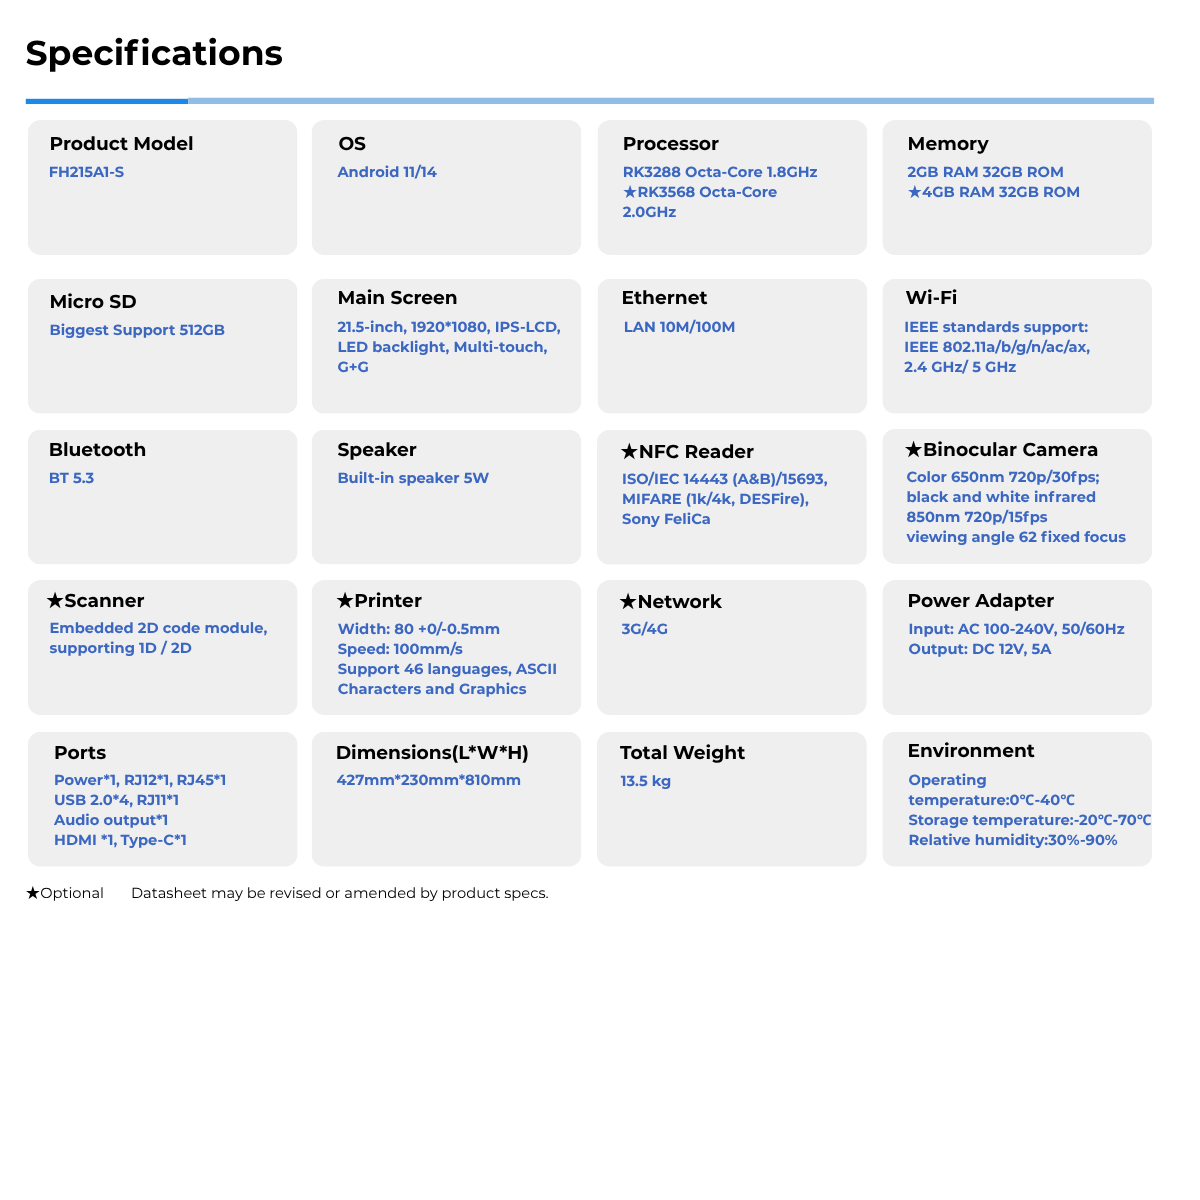Click the 13.5 kg total weight value
1200x1200 pixels.
[x=645, y=781]
